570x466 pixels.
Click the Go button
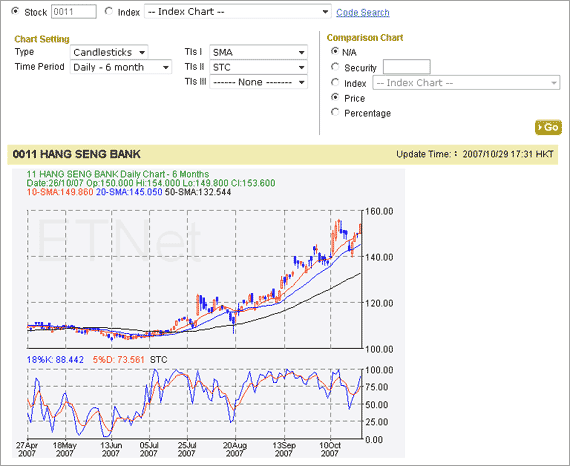coord(548,127)
